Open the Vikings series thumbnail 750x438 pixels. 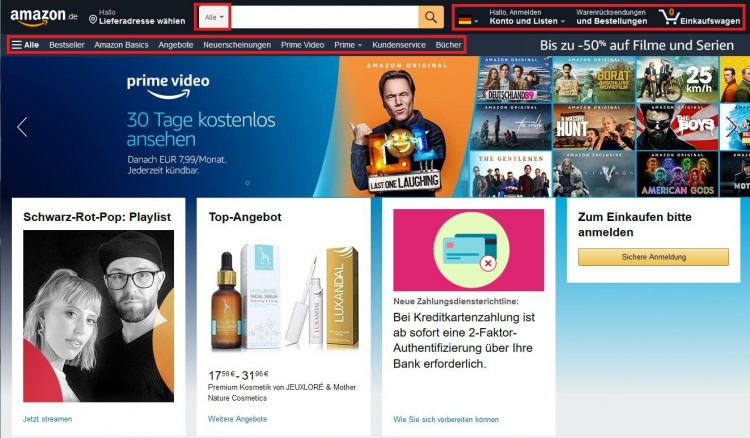[x=594, y=174]
